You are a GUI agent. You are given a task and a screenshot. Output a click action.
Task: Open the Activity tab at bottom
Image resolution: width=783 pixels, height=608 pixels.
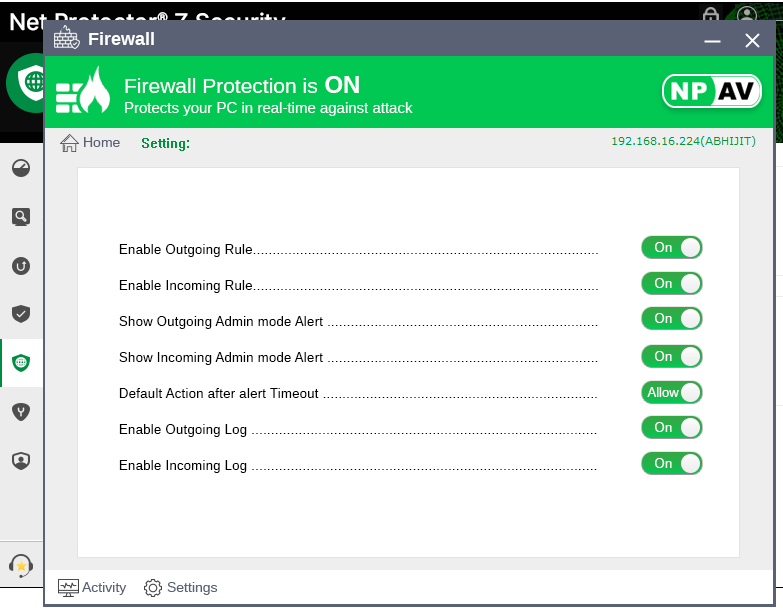92,588
